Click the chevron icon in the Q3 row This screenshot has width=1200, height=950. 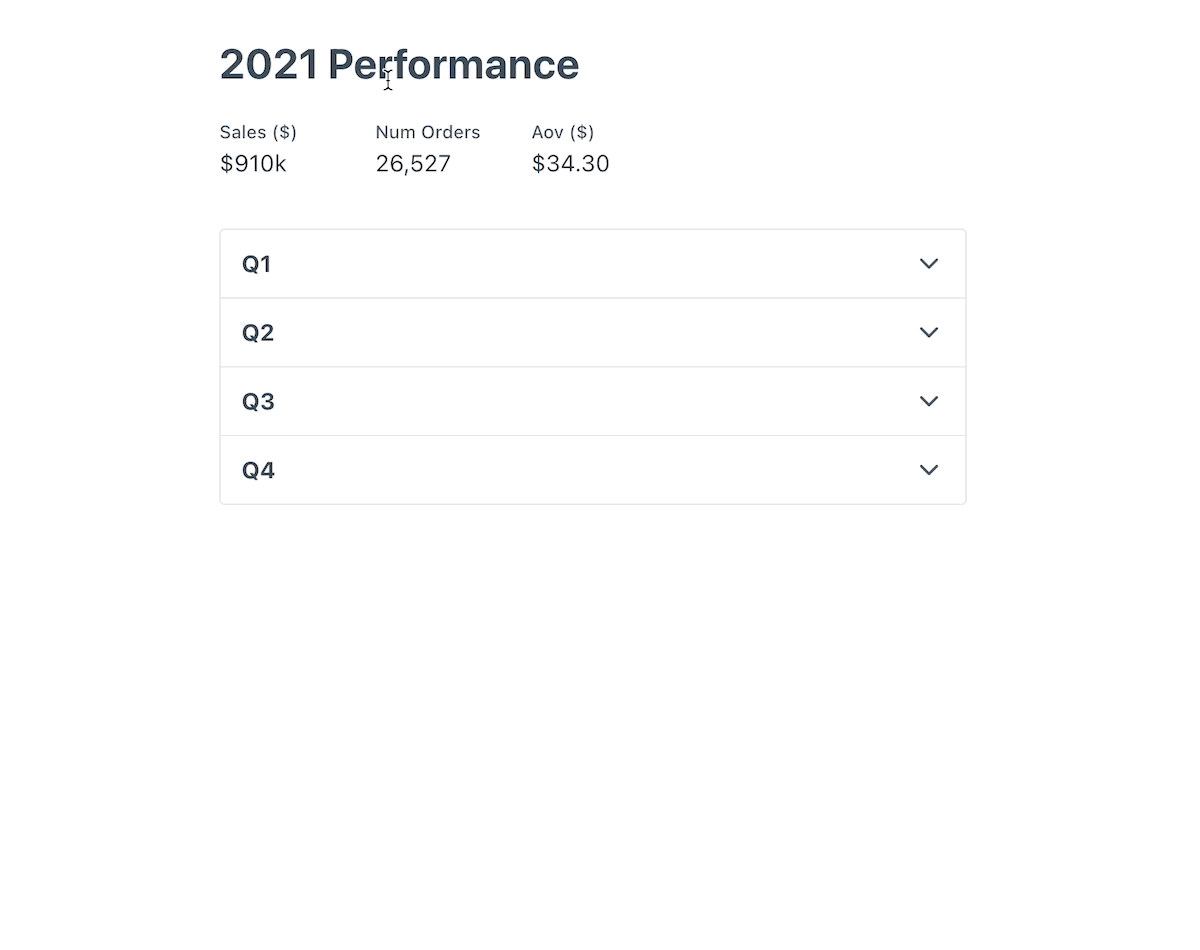[x=929, y=401]
